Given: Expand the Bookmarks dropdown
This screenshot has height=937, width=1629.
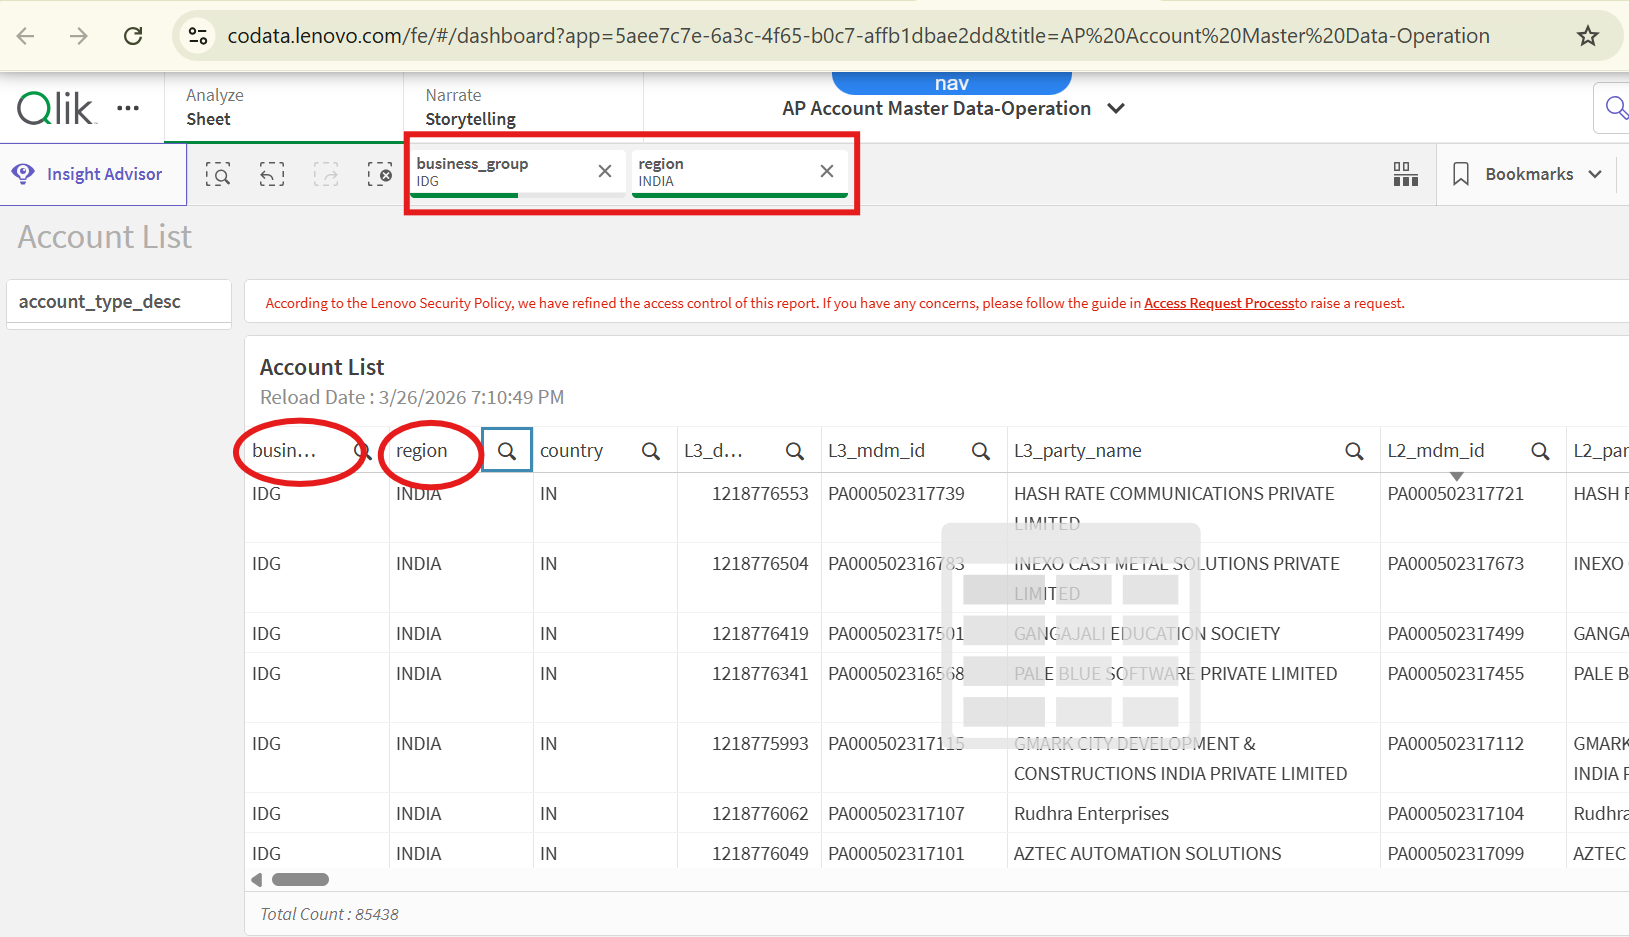Looking at the screenshot, I should pos(1529,174).
